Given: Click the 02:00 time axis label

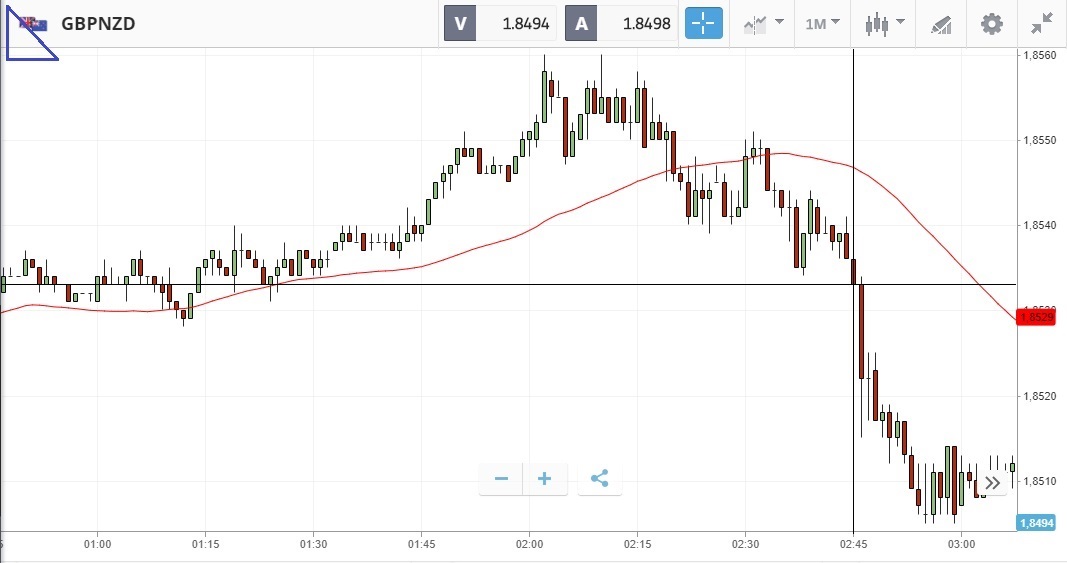Looking at the screenshot, I should [529, 544].
